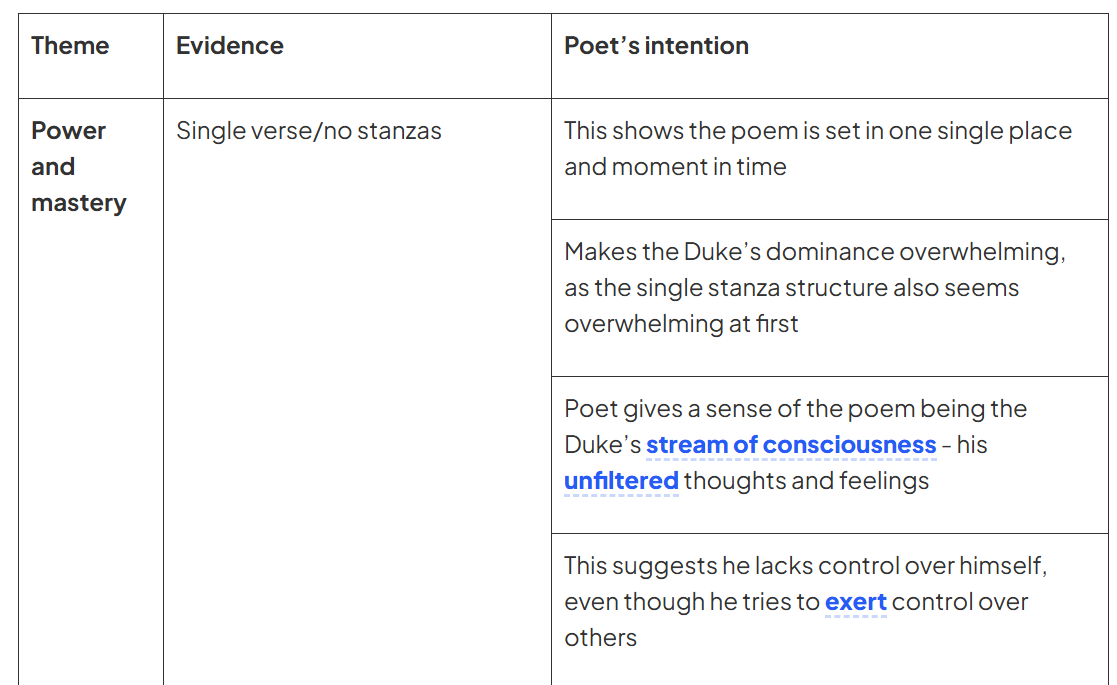Click the text "control over" after exert

[960, 602]
